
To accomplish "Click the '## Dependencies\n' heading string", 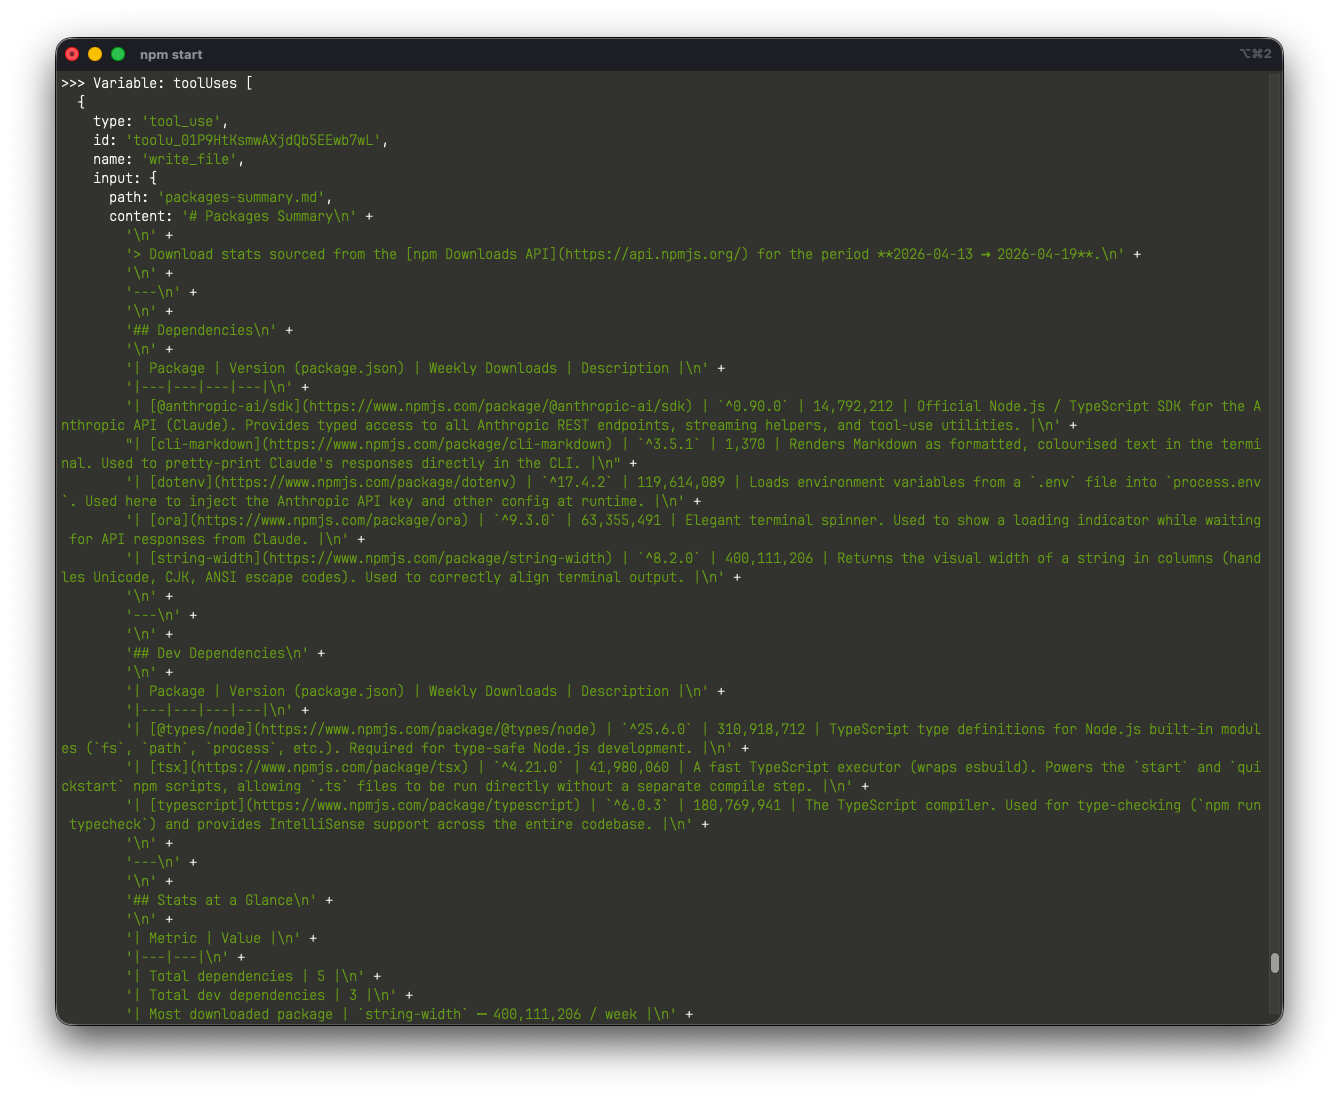I will [x=201, y=330].
